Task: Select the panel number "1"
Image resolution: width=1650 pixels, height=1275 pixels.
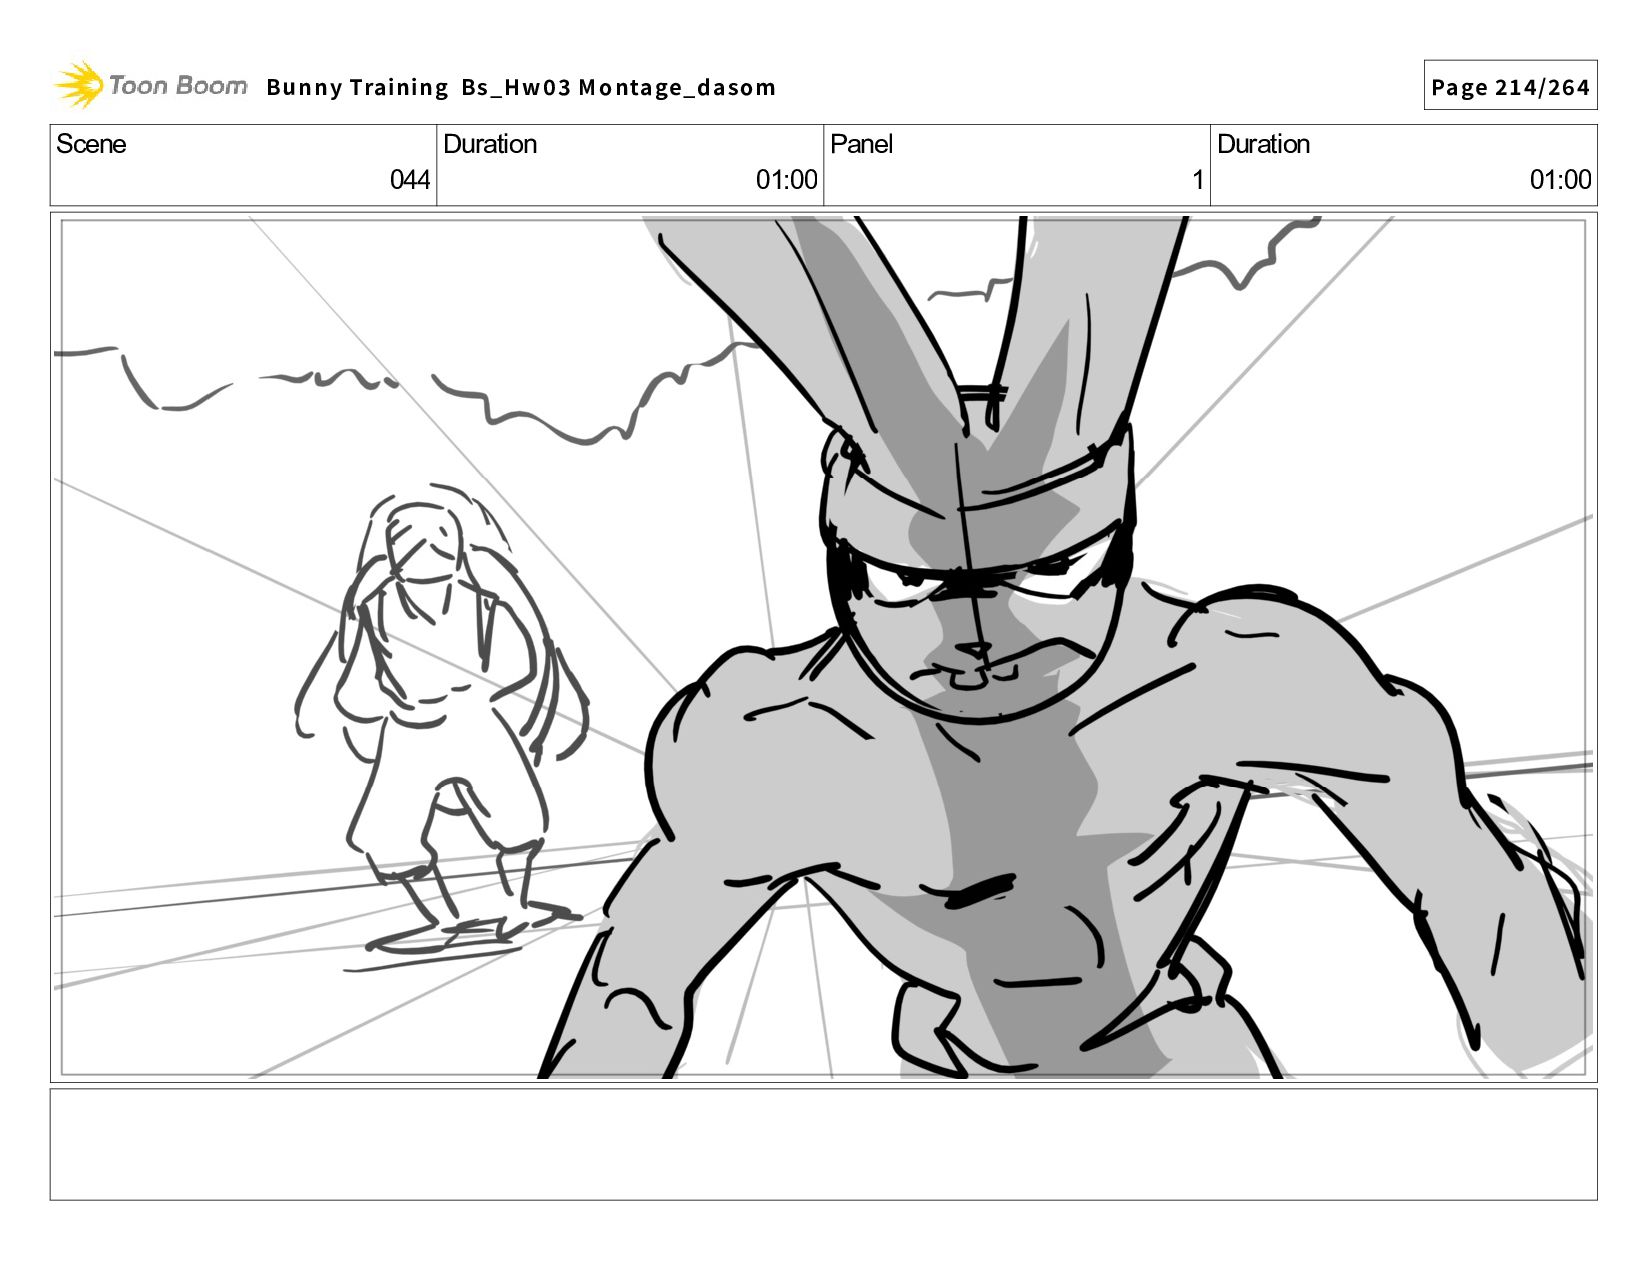Action: point(1197,180)
